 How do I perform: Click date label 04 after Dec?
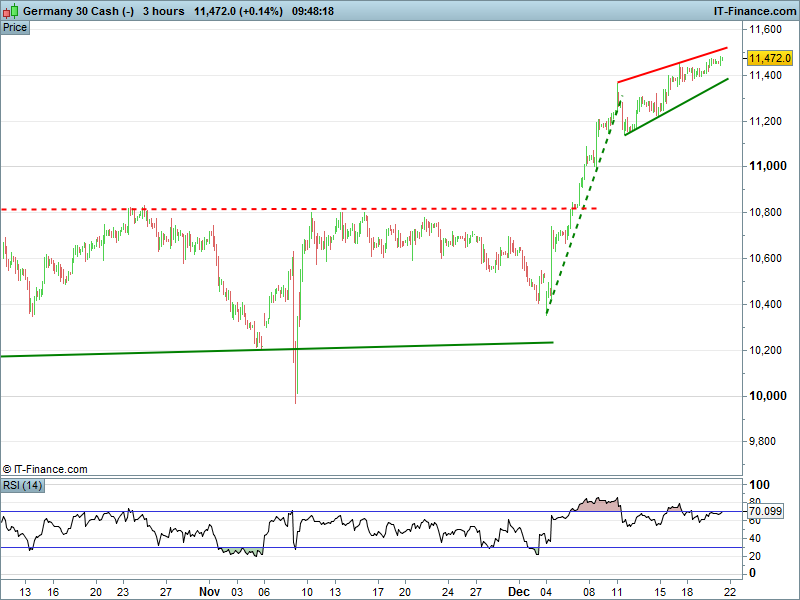[546, 592]
